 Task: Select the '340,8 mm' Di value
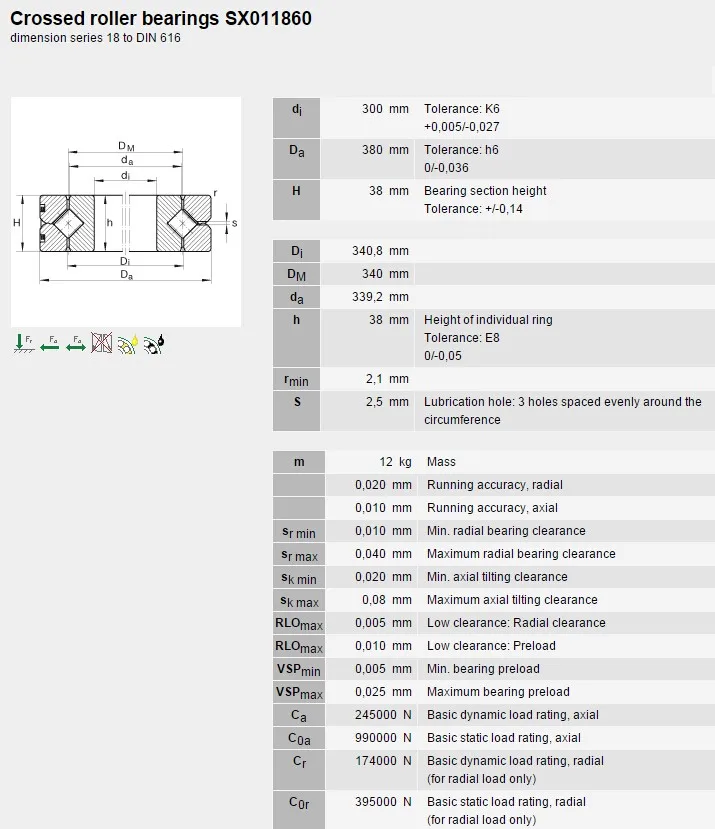click(x=380, y=251)
